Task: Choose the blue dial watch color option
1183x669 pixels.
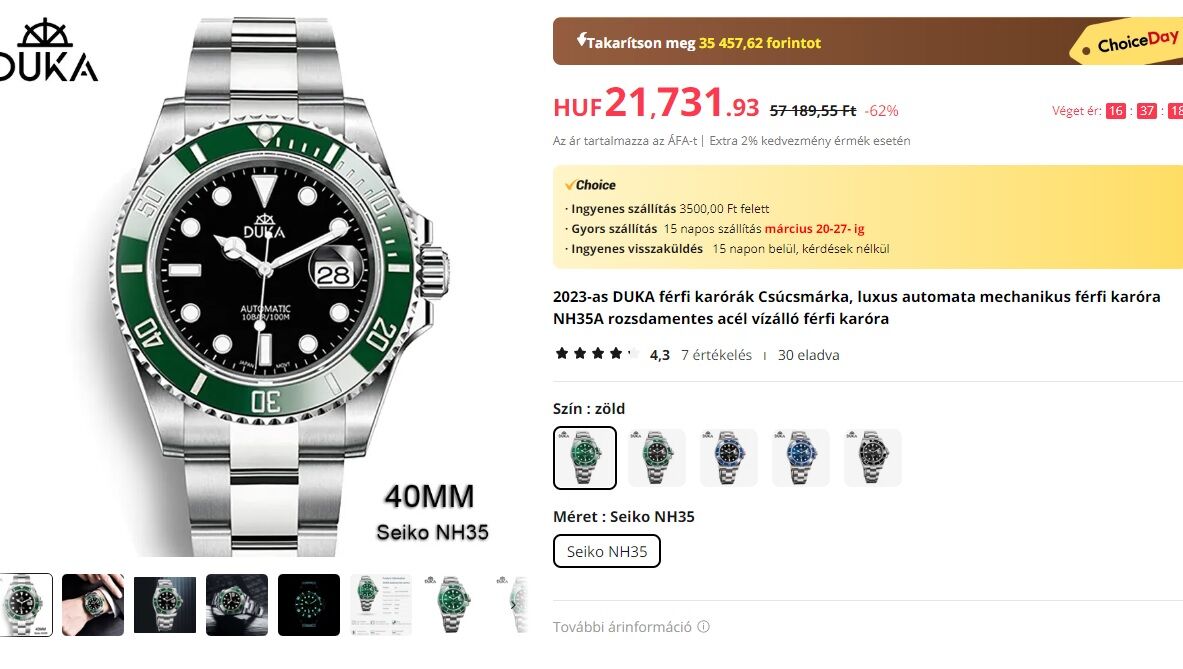Action: pyautogui.click(x=800, y=458)
